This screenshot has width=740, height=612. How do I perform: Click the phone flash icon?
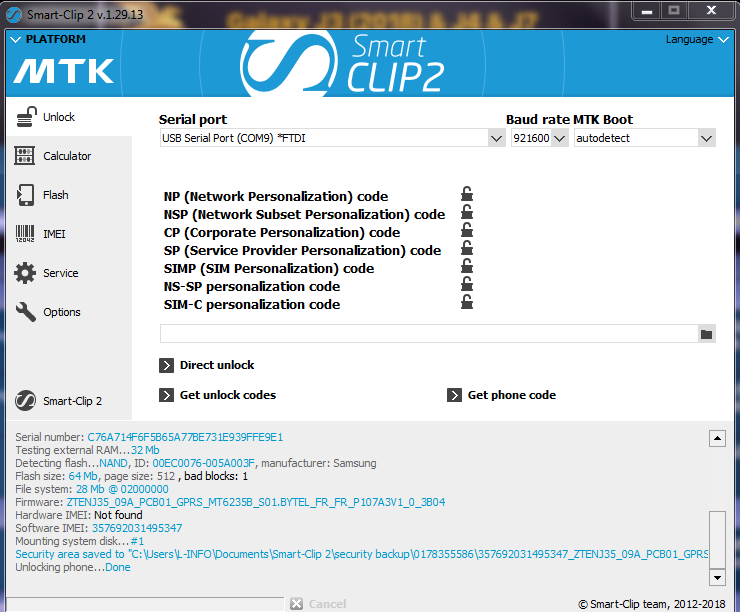pos(25,195)
